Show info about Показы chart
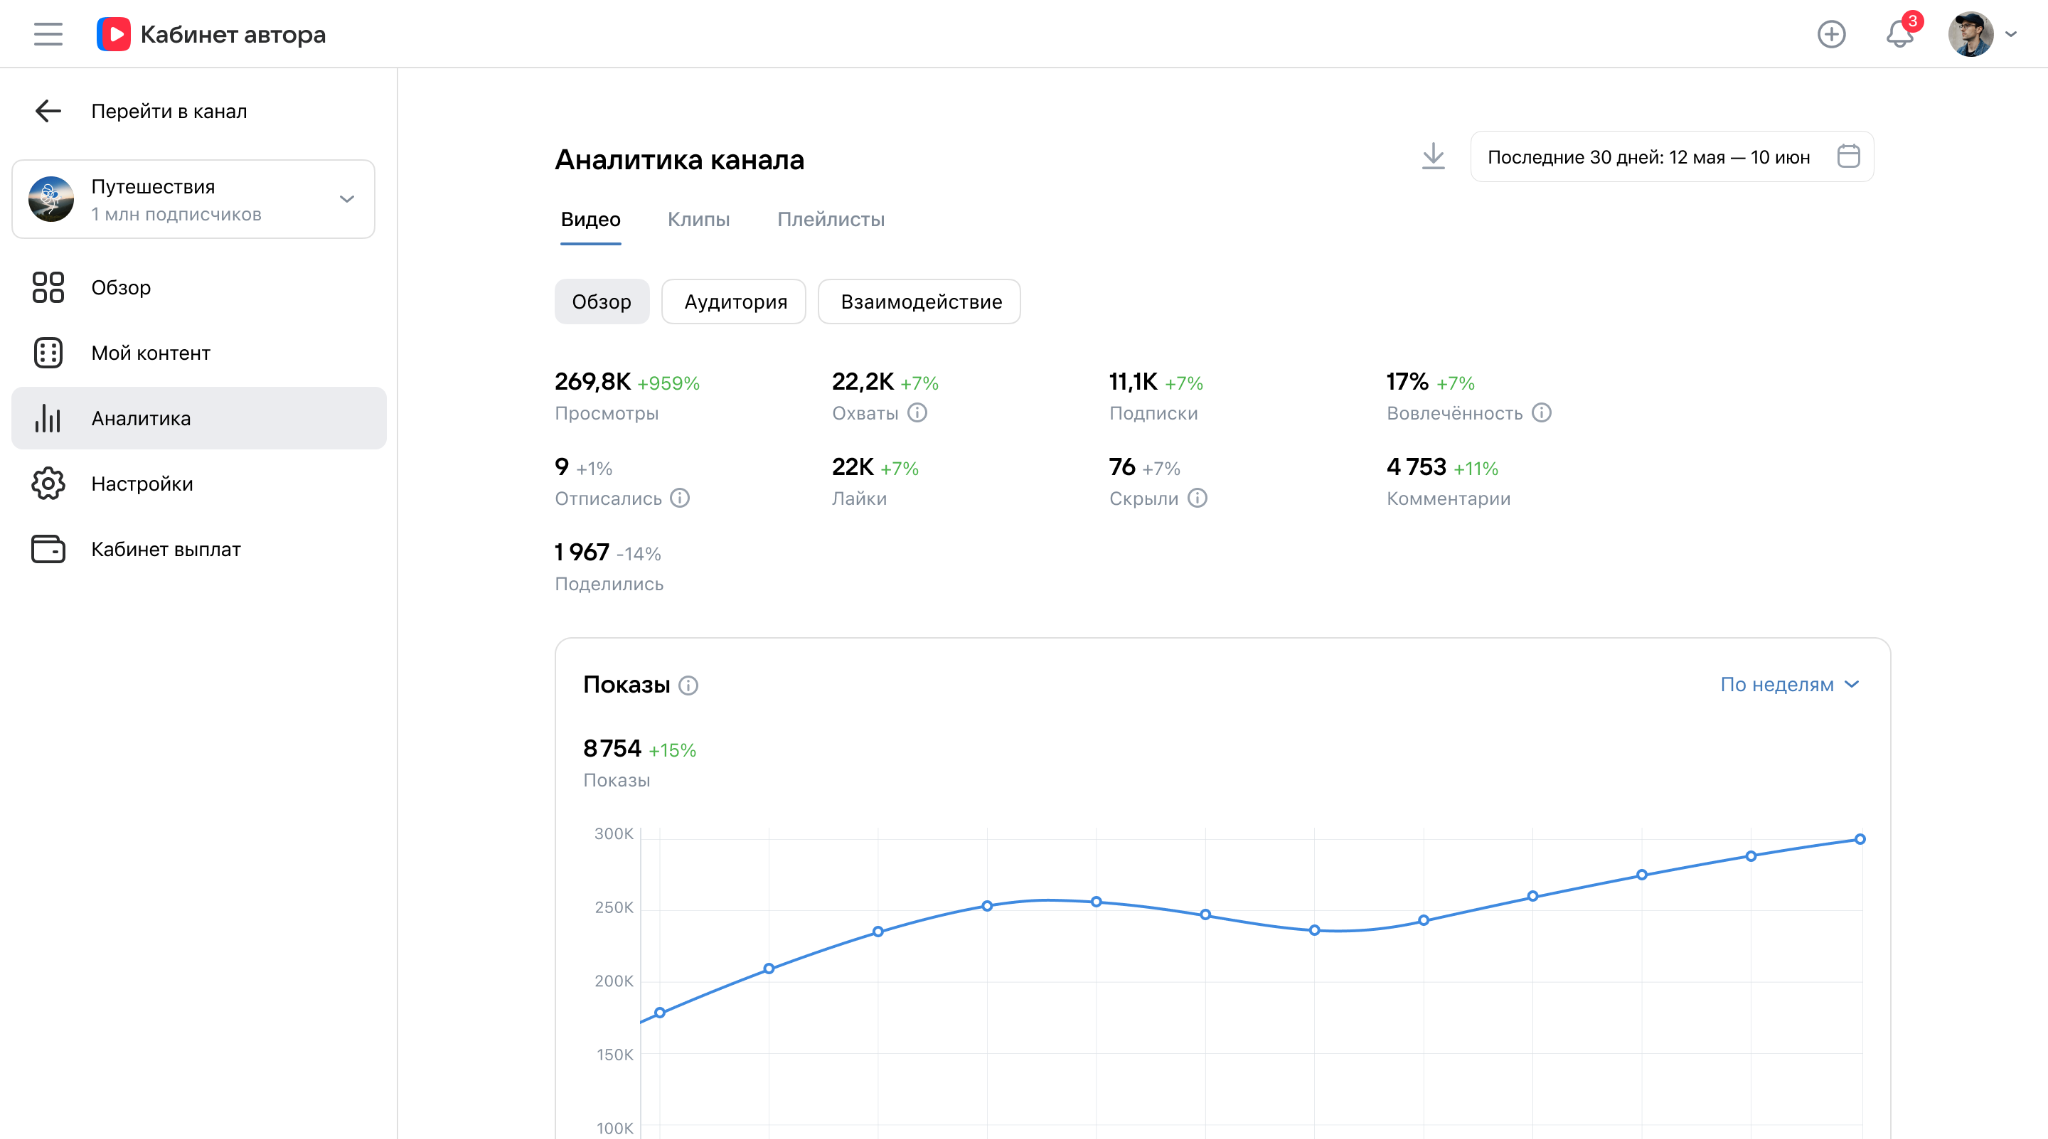This screenshot has height=1139, width=2048. click(x=688, y=685)
